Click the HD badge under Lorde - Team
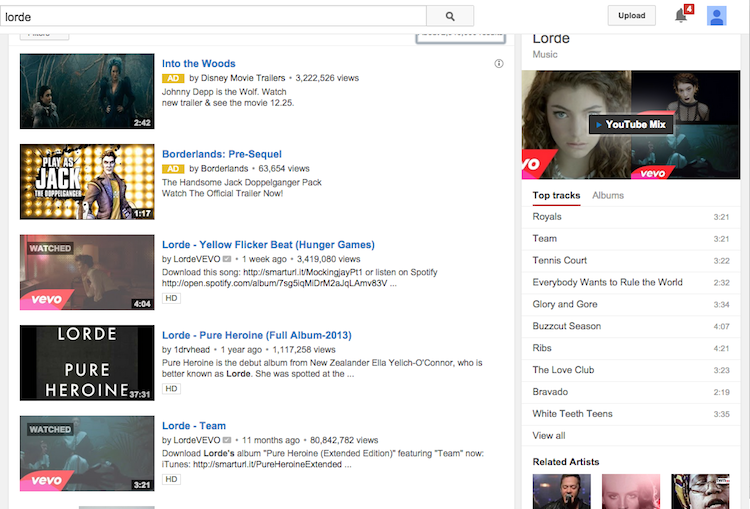This screenshot has height=509, width=750. [x=171, y=479]
